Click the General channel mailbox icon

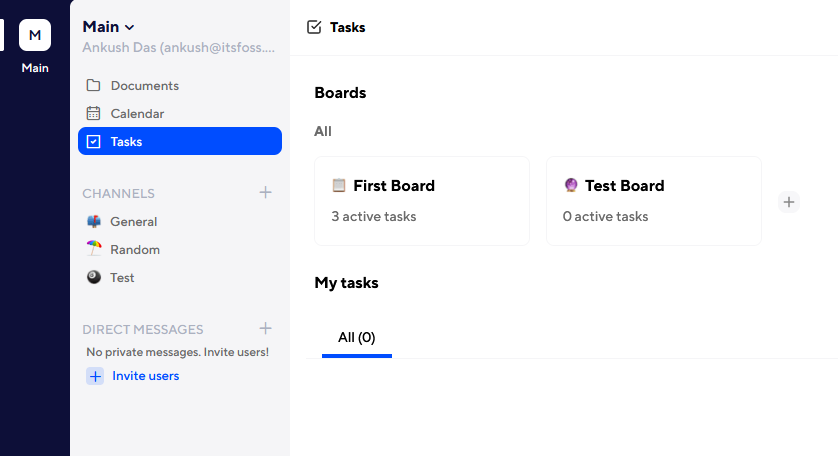pyautogui.click(x=94, y=222)
